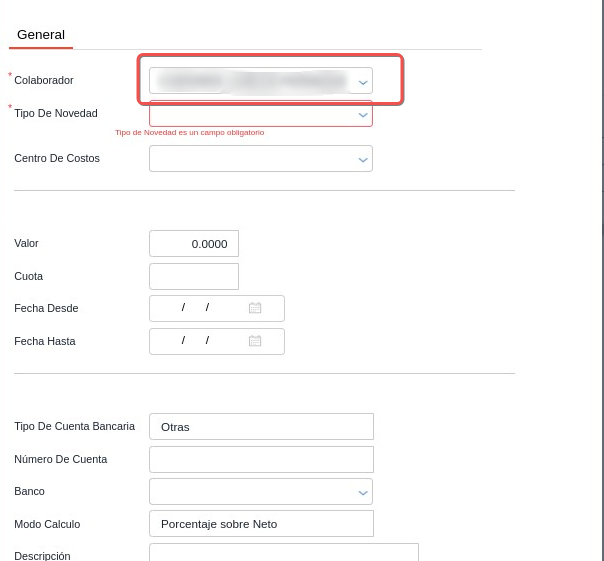604x561 pixels.
Task: Click the Modo Calculo field
Action: [x=261, y=524]
